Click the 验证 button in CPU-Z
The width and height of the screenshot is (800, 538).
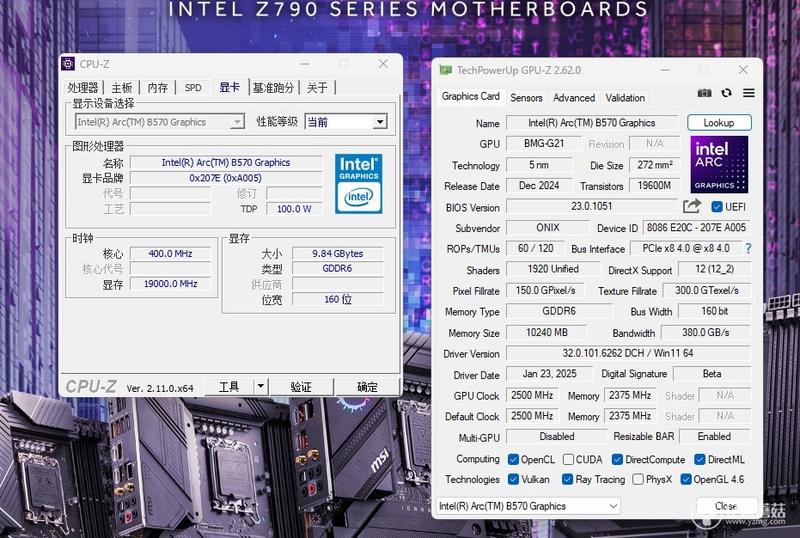click(x=301, y=387)
